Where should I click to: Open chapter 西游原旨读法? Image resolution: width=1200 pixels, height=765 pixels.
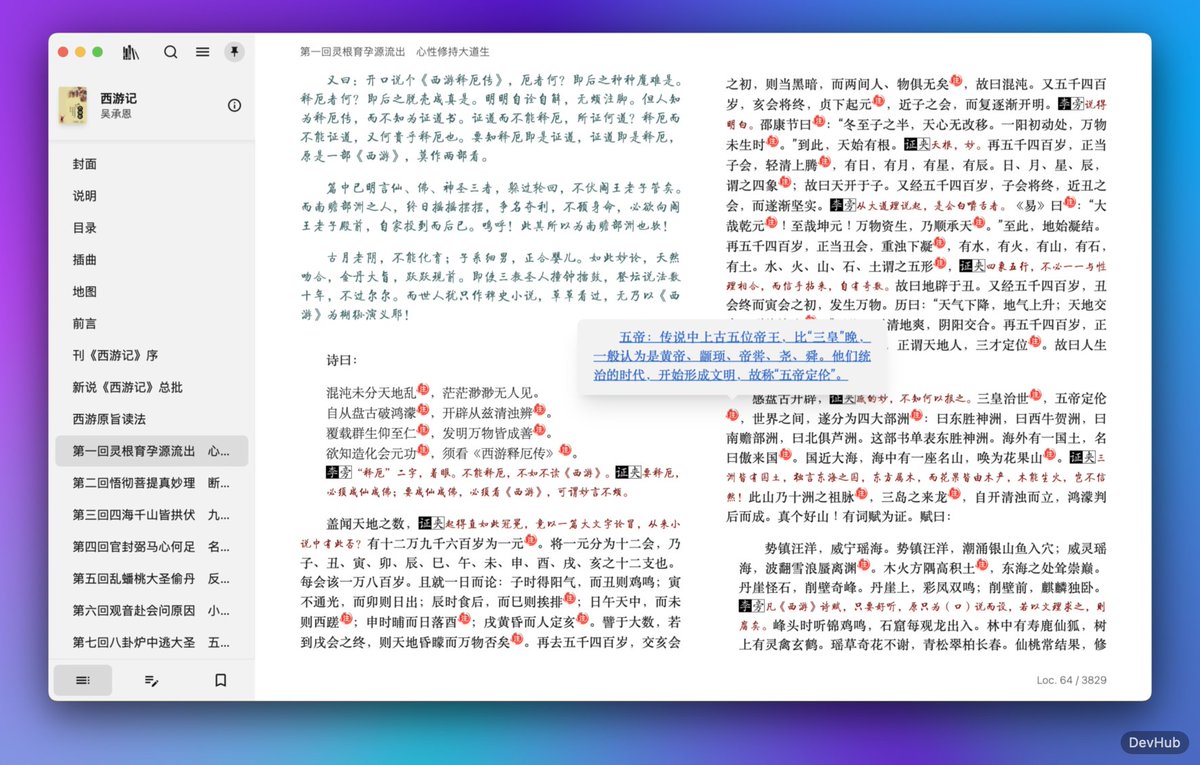[x=151, y=419]
